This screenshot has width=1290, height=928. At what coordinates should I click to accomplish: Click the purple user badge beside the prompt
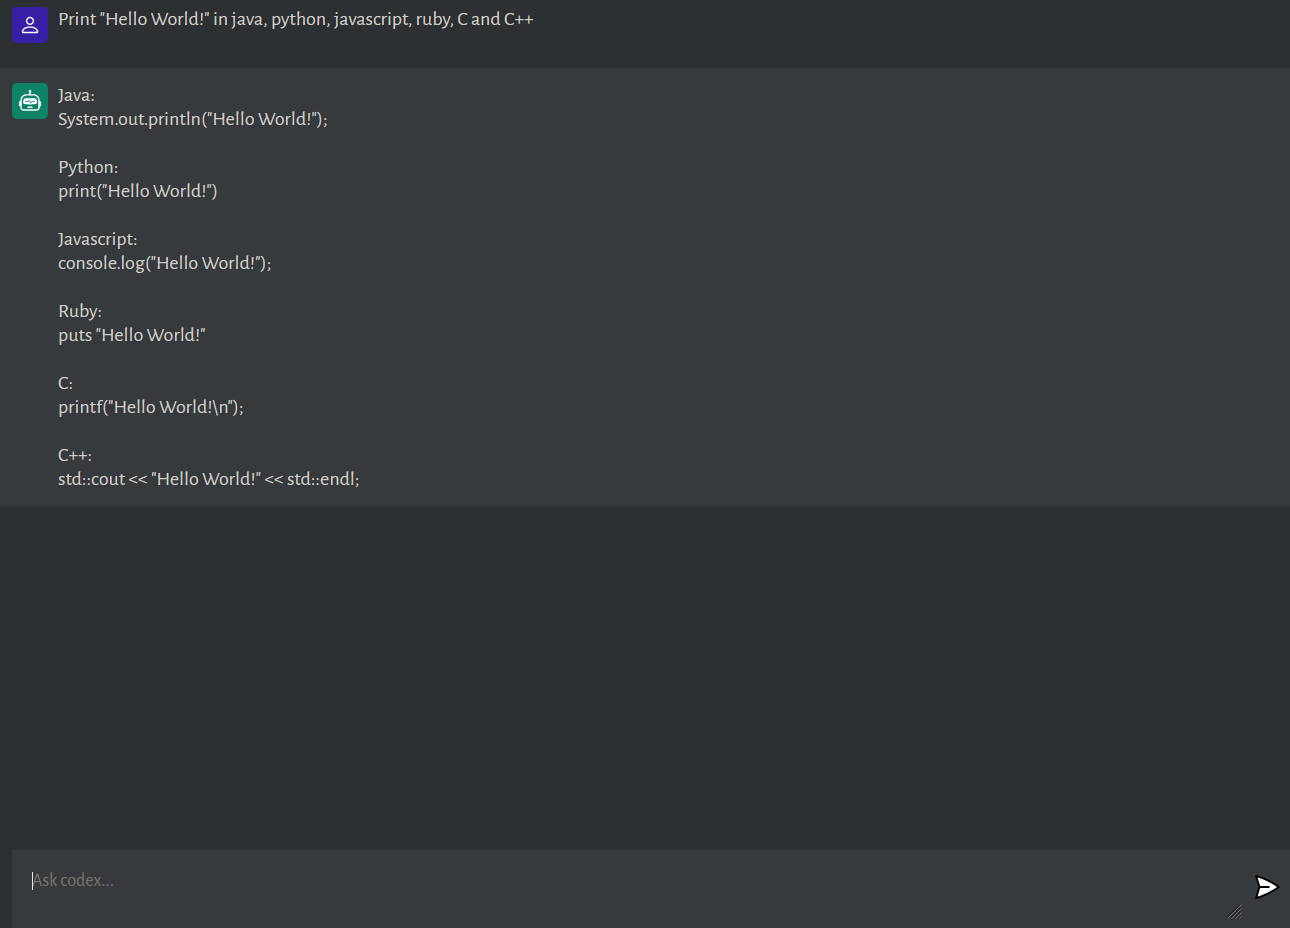[x=29, y=24]
